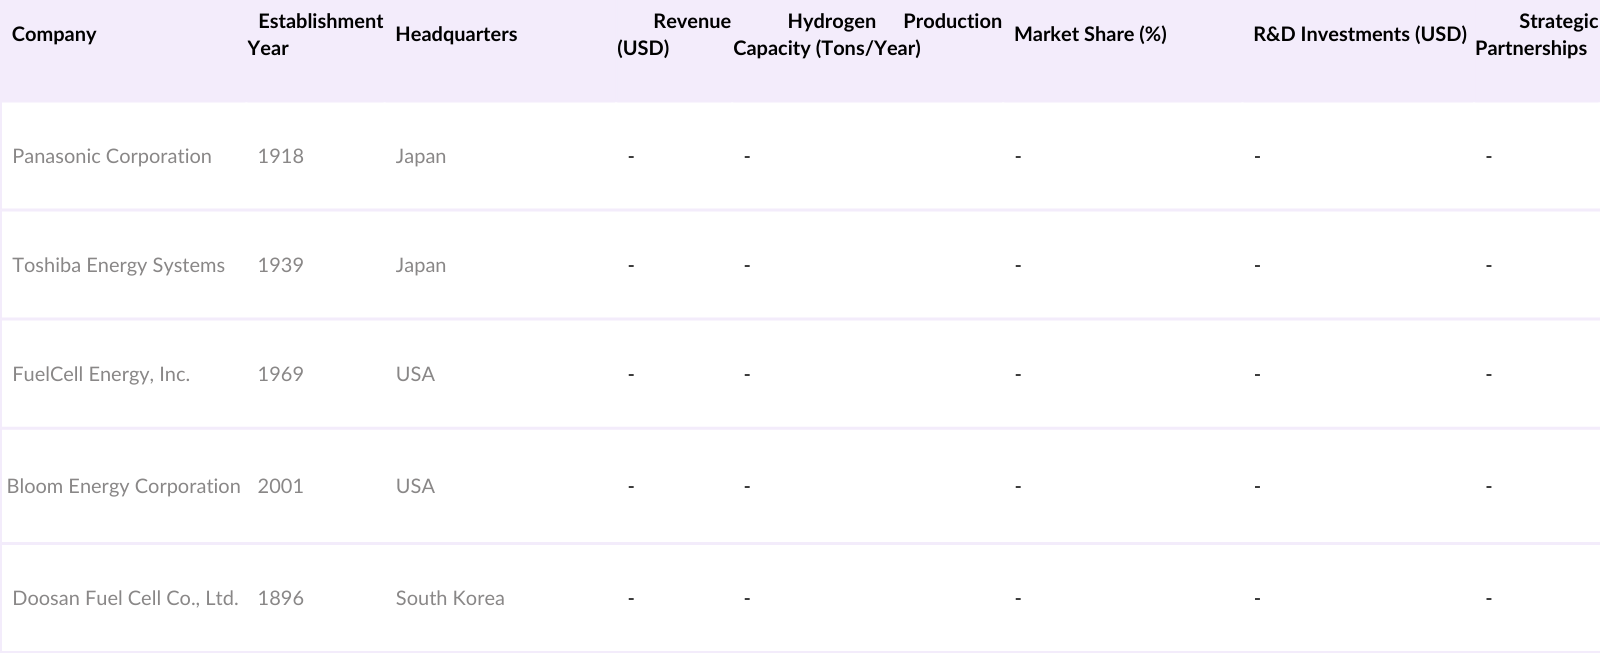Click Revenue dash in the Doosan row
The width and height of the screenshot is (1600, 653).
pyautogui.click(x=631, y=598)
